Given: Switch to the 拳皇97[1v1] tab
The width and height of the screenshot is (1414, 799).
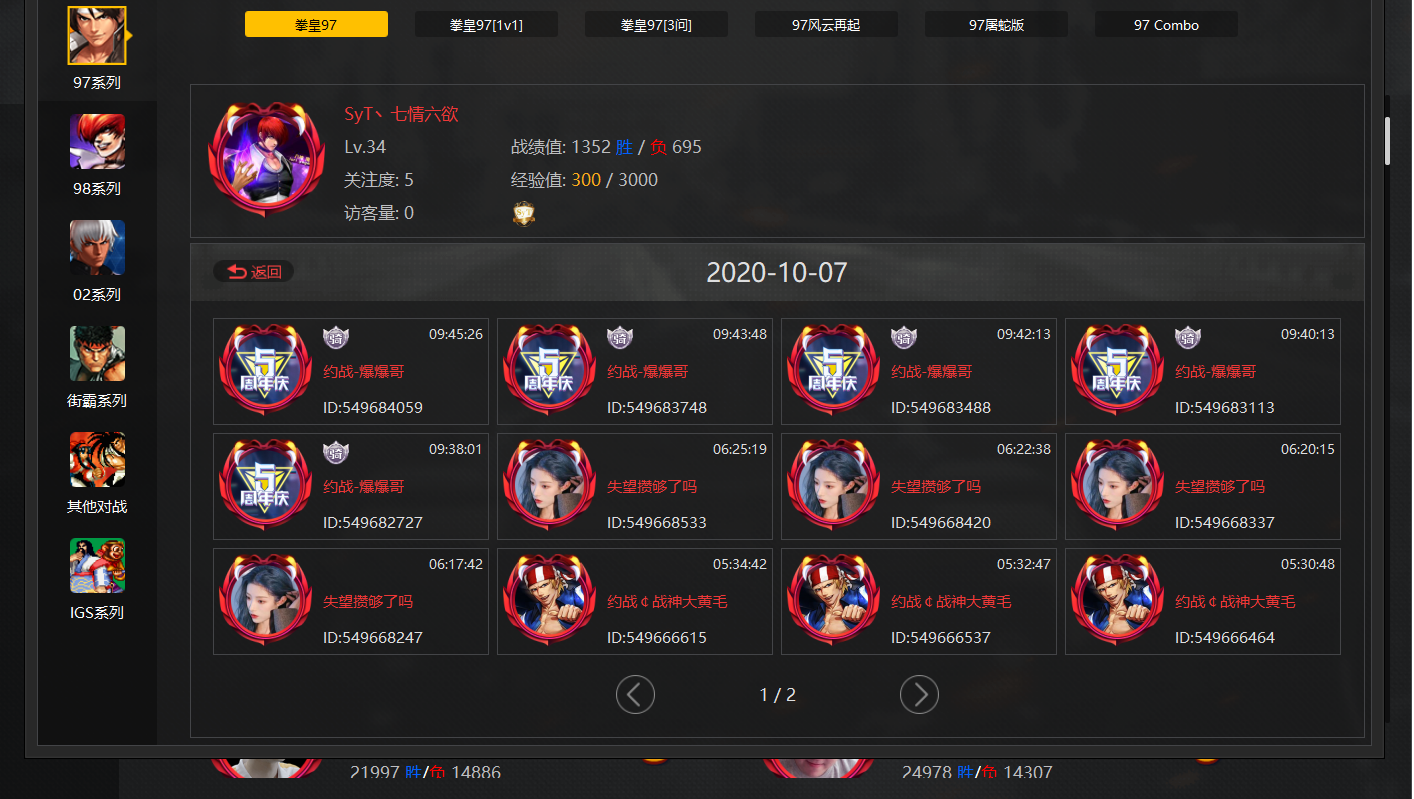Looking at the screenshot, I should pos(486,25).
